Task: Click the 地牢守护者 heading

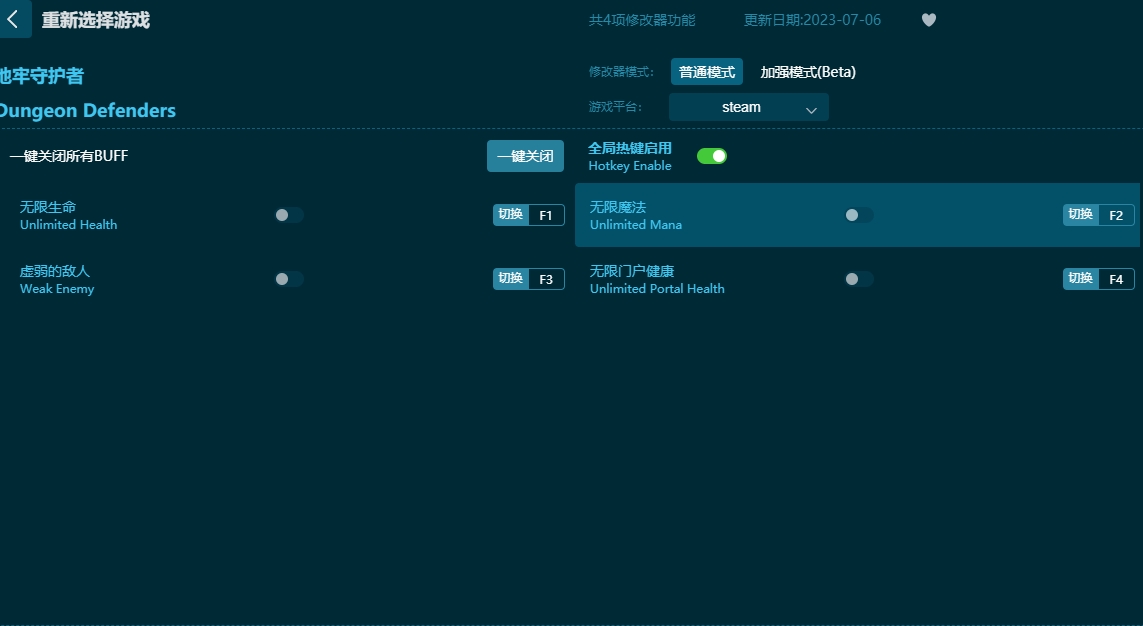Action: tap(42, 76)
